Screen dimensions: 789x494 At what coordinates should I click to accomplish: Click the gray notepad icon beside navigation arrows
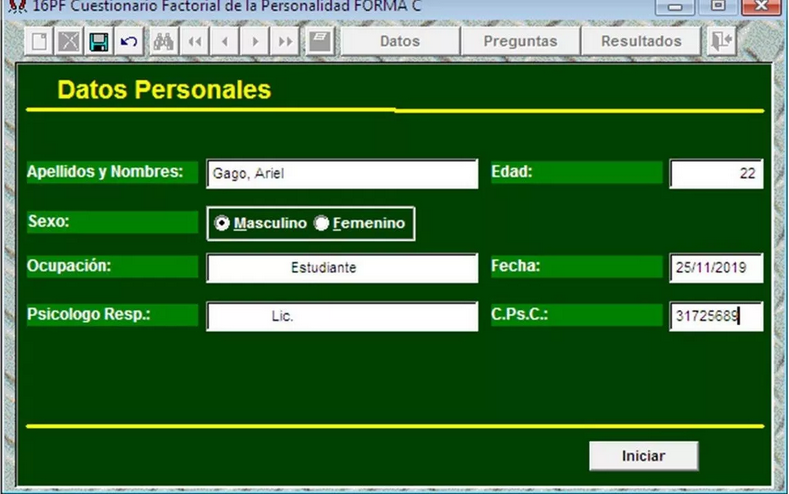tap(320, 41)
